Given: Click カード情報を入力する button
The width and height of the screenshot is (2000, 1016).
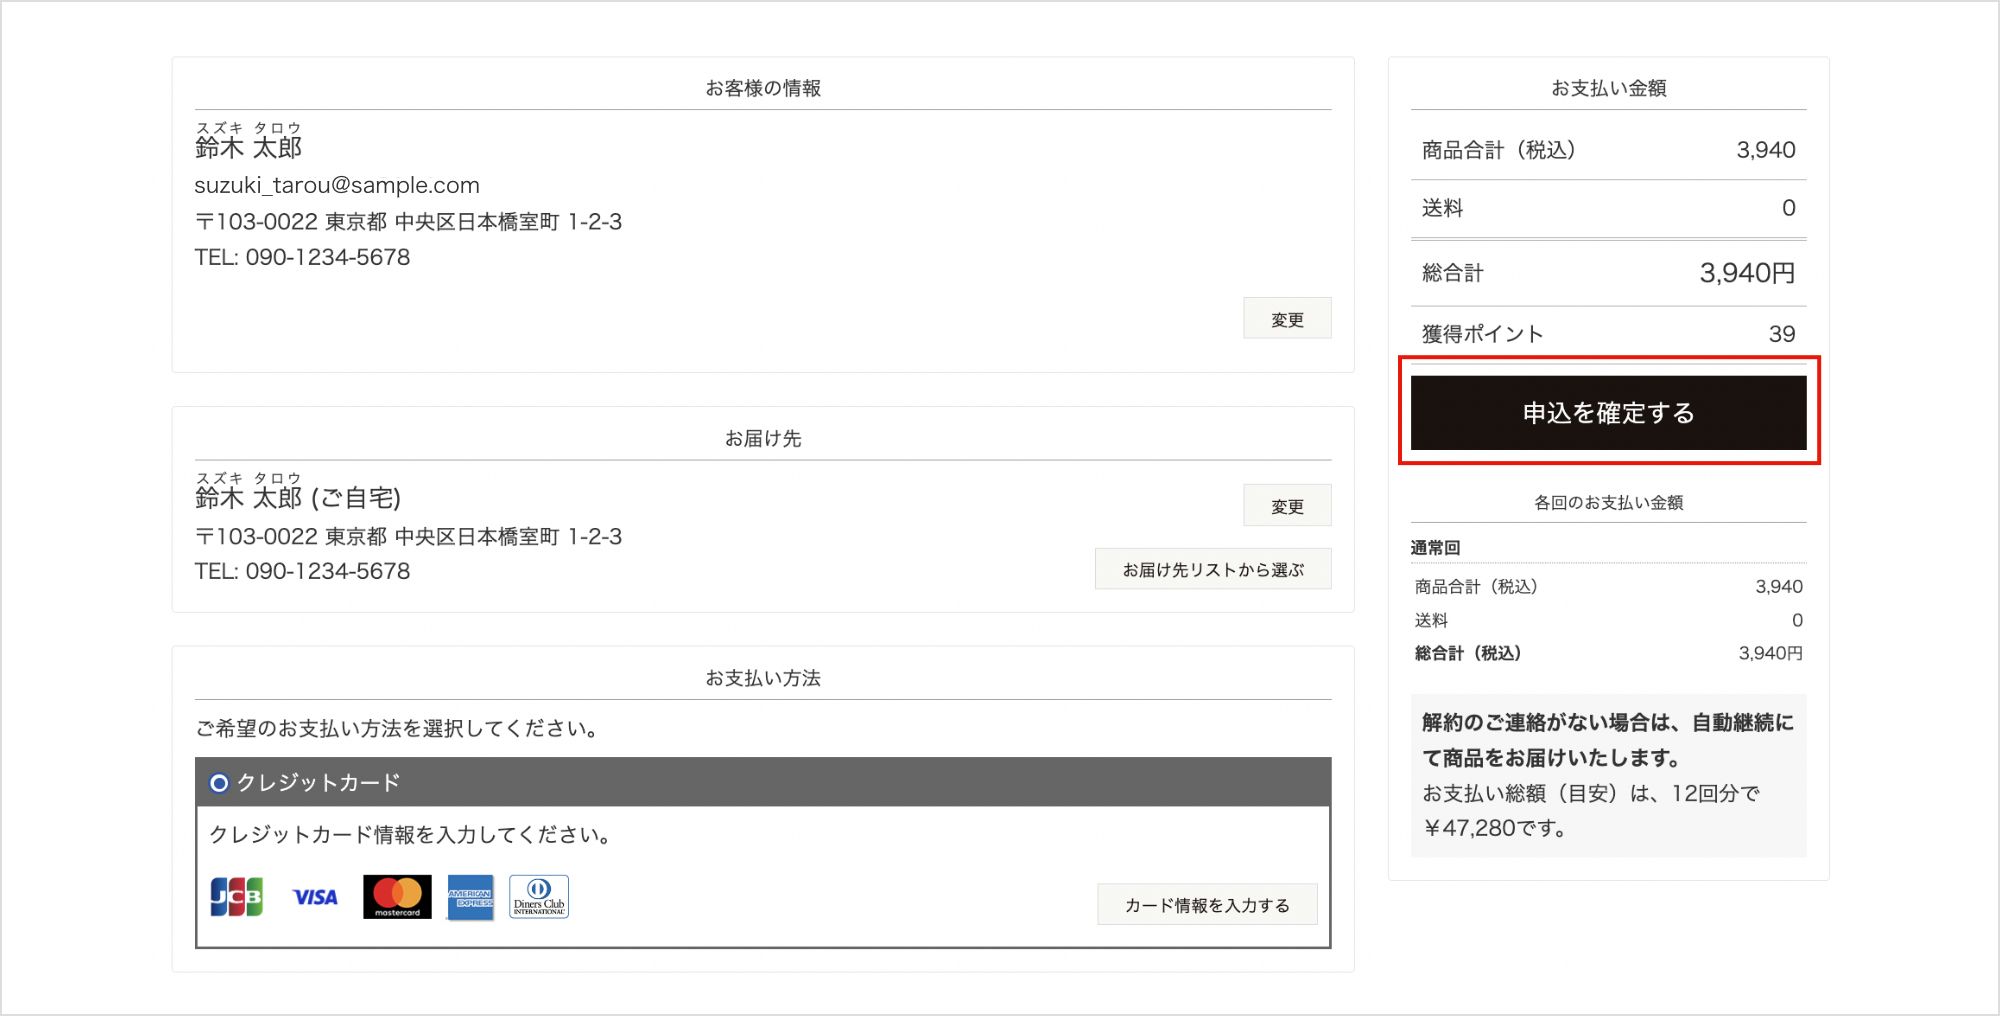Looking at the screenshot, I should pos(1206,905).
